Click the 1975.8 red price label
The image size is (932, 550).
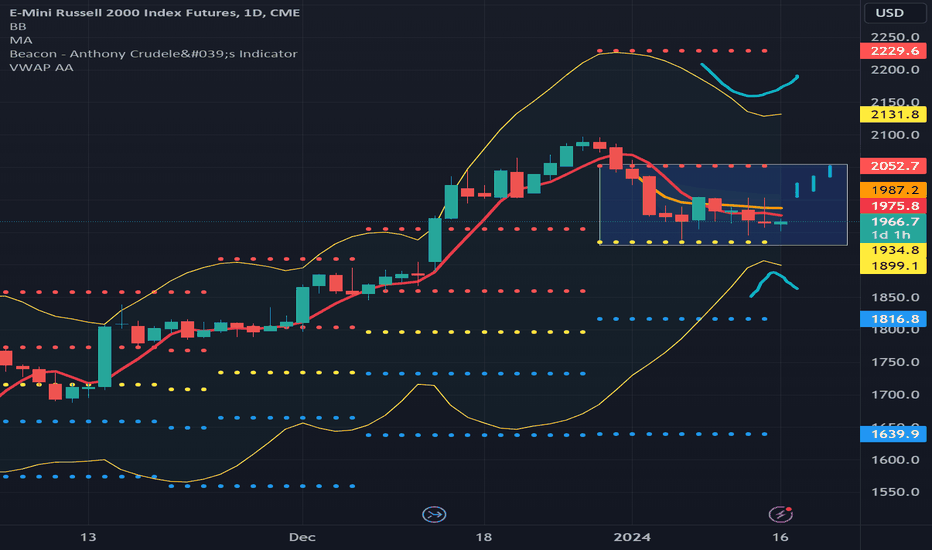[x=893, y=206]
